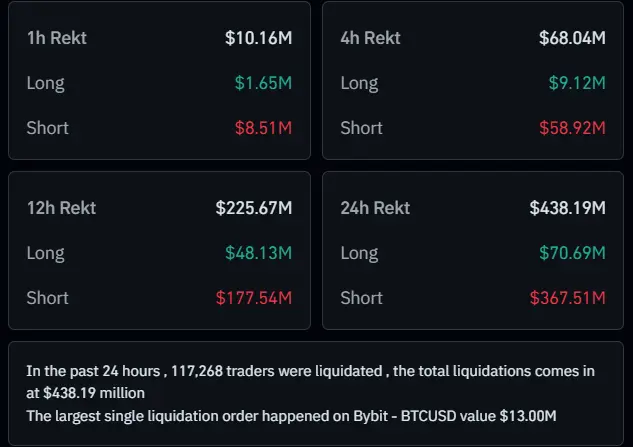Click the Bybit BTCUSD largest liquidation line
633x447 pixels.
coord(291,416)
